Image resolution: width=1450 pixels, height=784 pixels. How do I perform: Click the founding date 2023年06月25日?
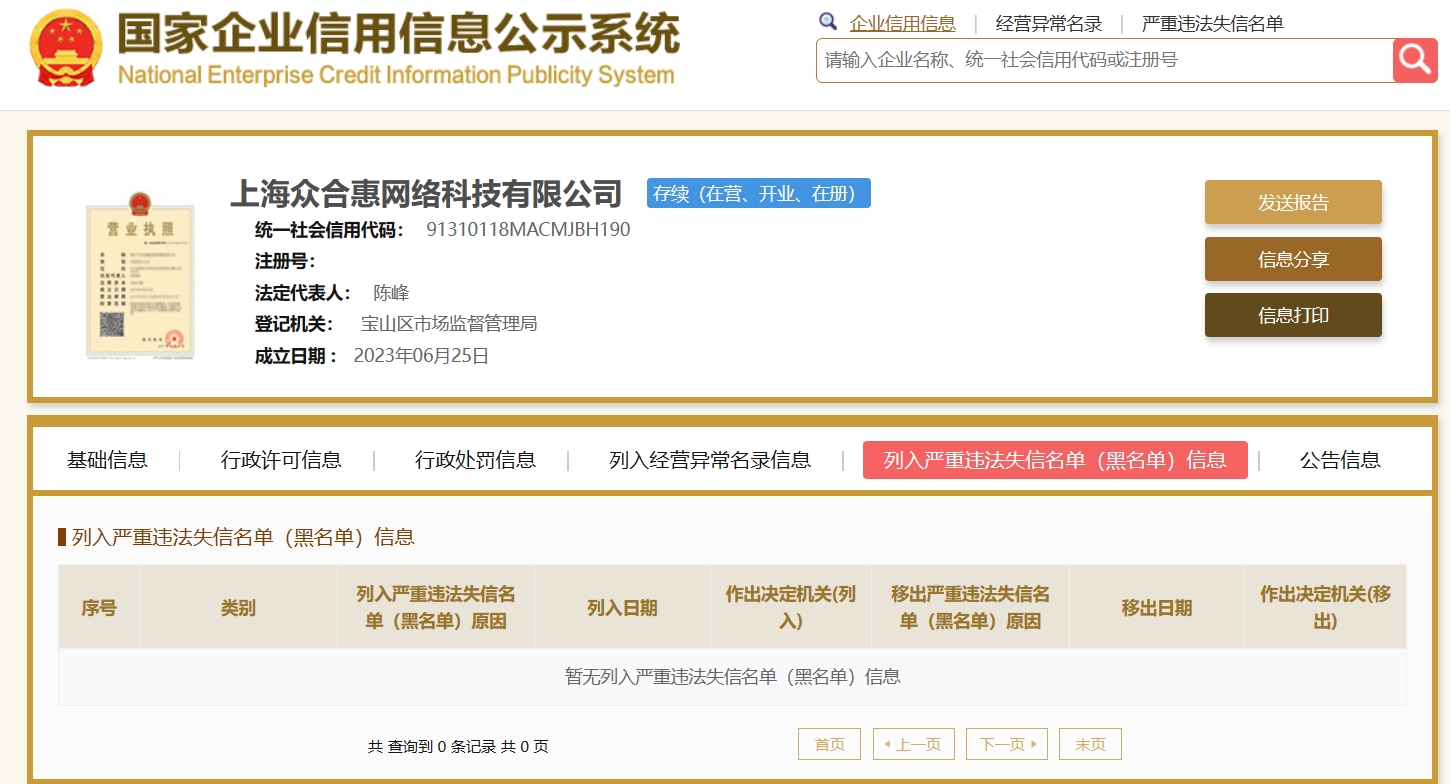[421, 356]
